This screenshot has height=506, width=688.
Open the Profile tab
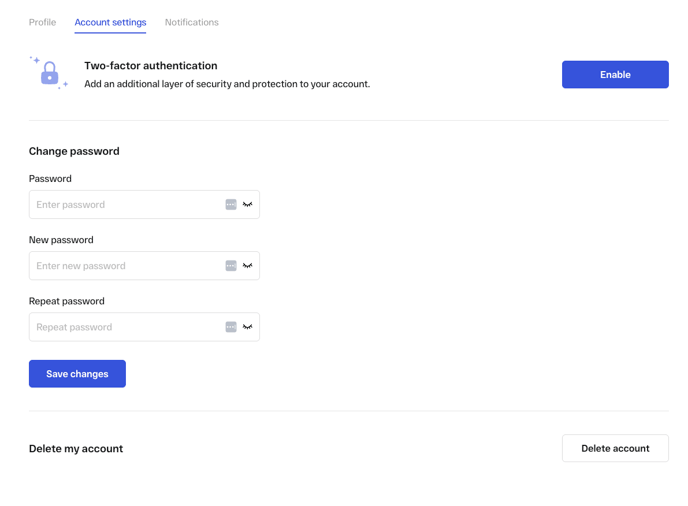point(42,22)
